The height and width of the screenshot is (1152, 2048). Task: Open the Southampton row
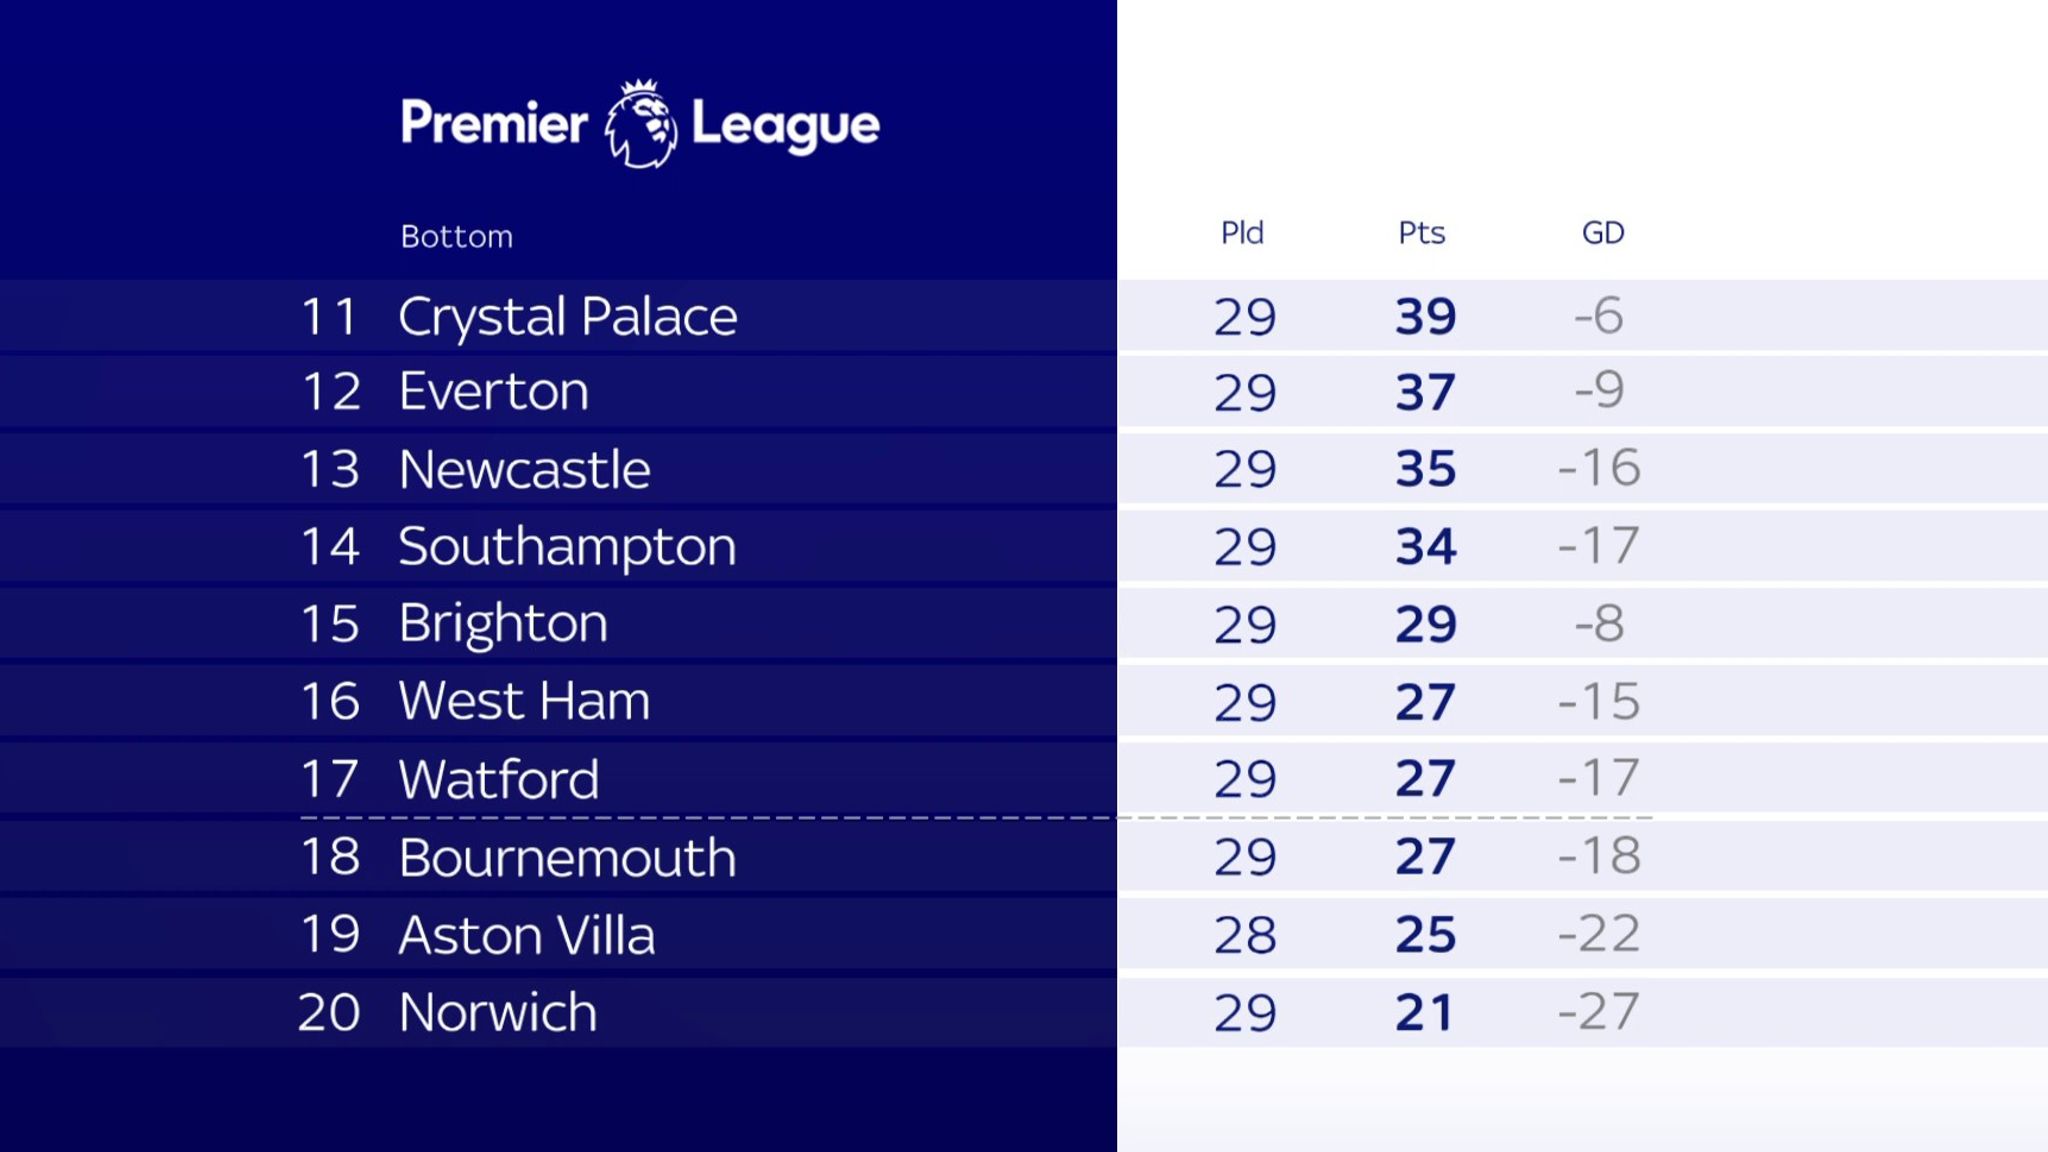click(1024, 547)
